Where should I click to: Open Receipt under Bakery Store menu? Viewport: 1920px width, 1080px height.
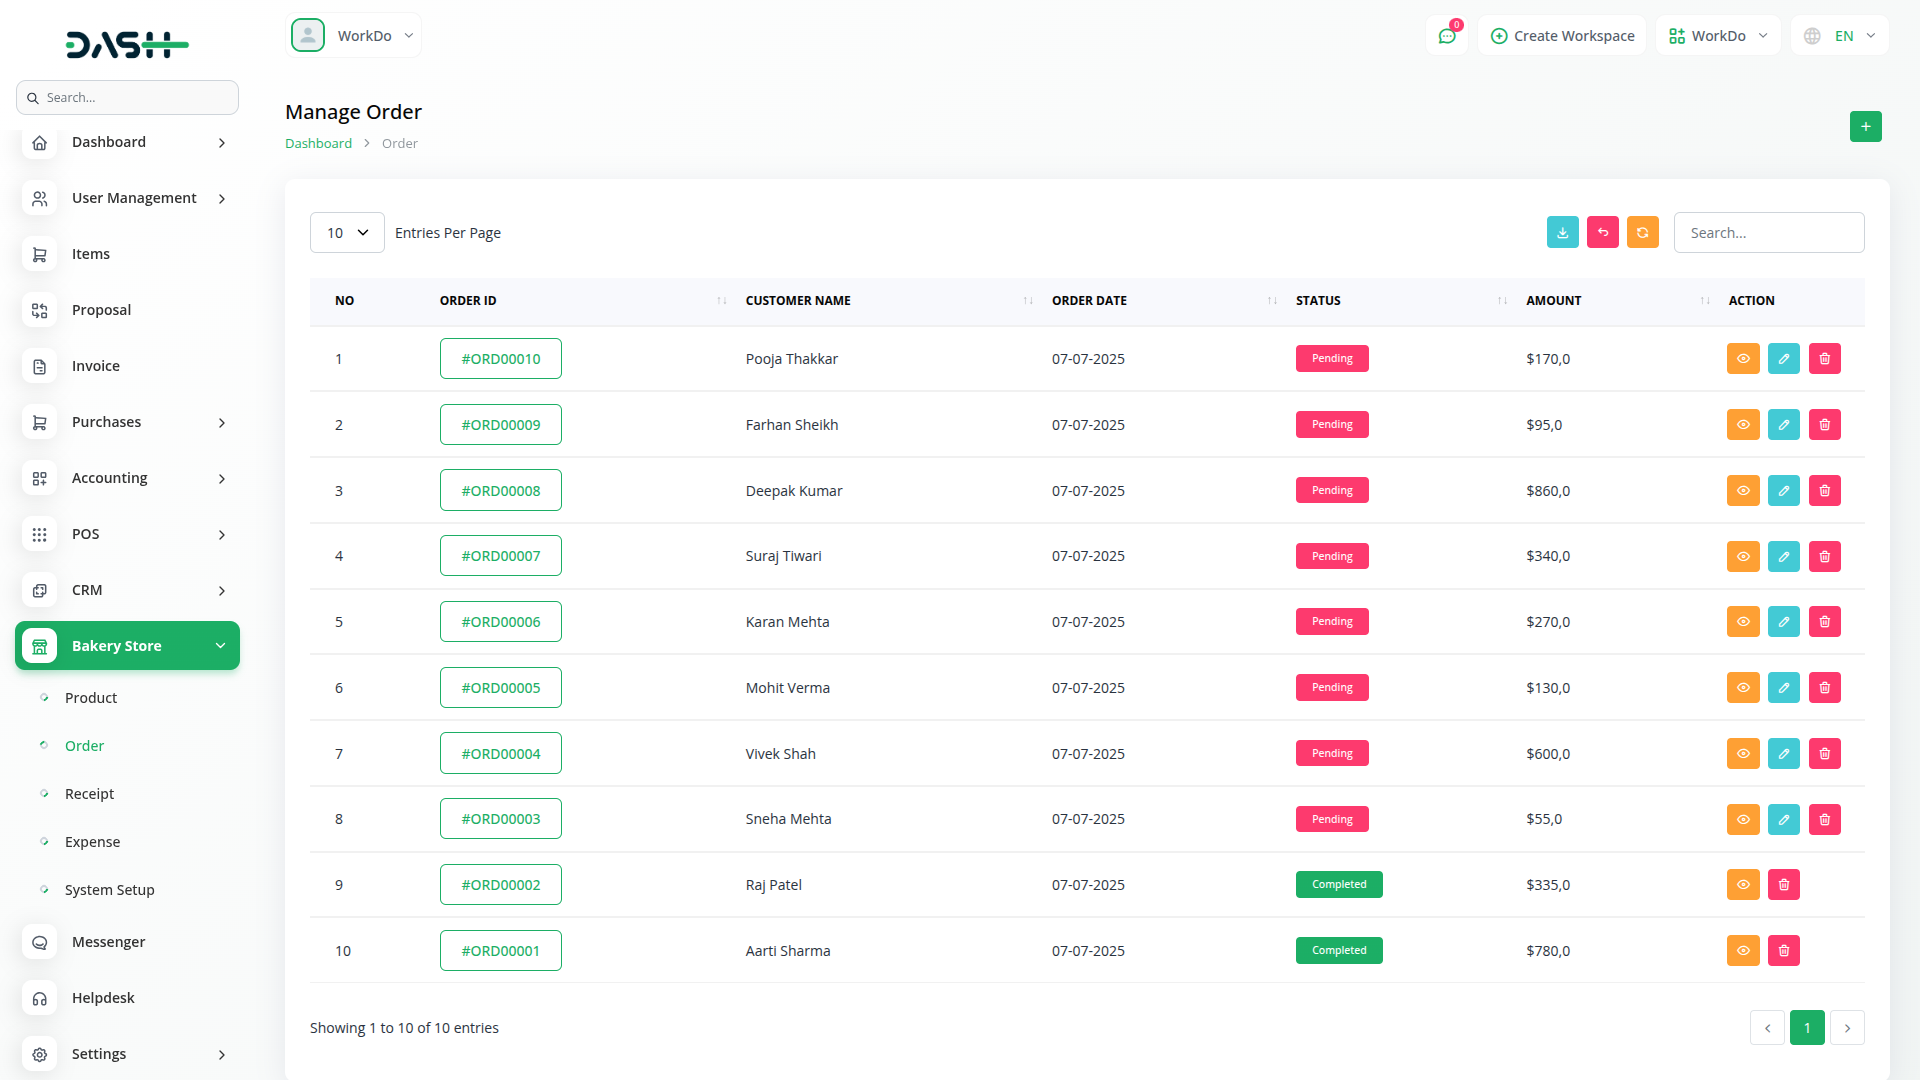(89, 794)
